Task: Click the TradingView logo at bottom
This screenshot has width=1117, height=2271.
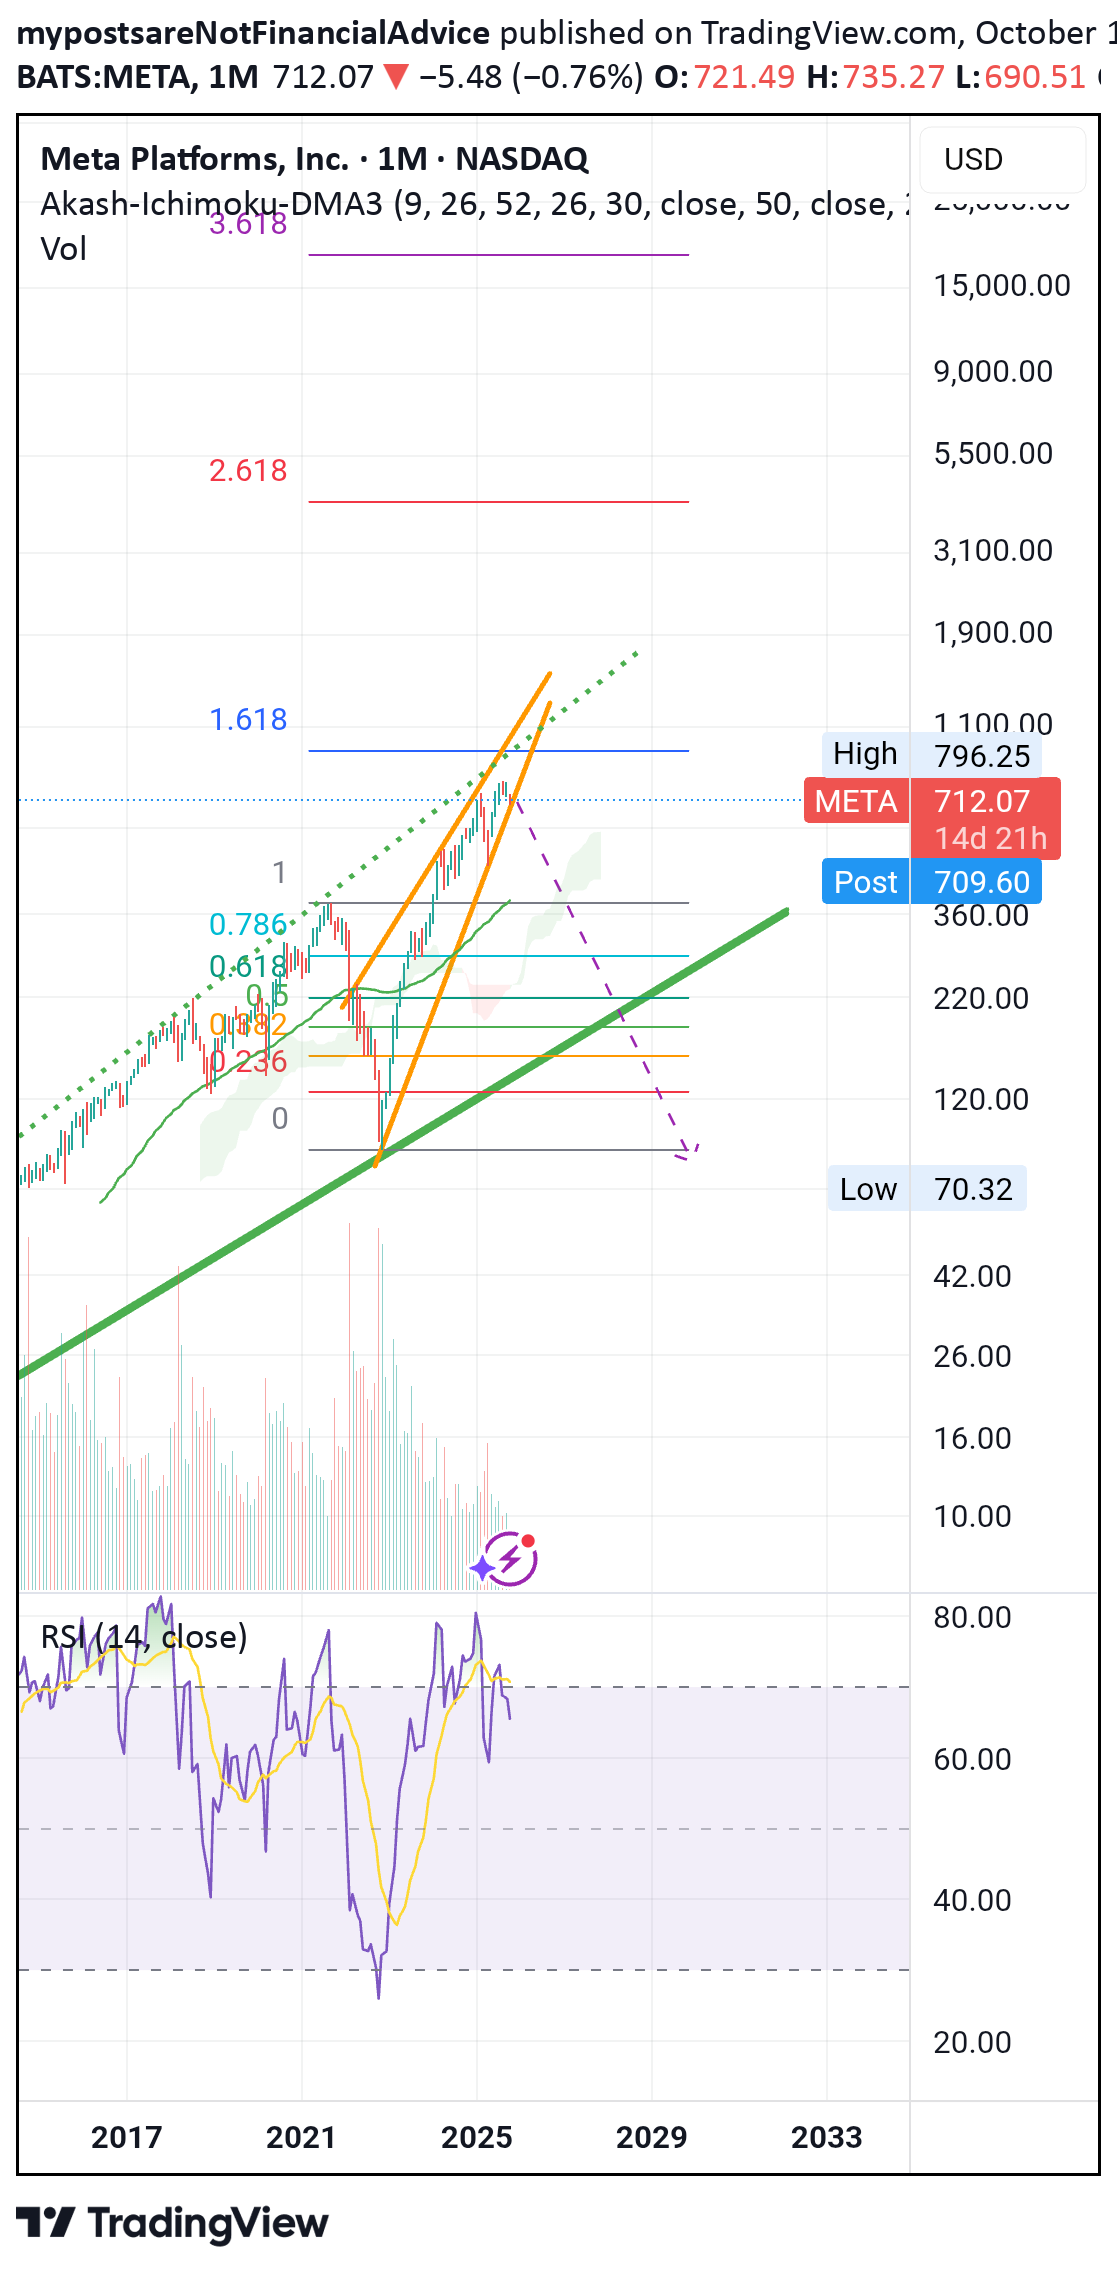Action: point(172,2222)
